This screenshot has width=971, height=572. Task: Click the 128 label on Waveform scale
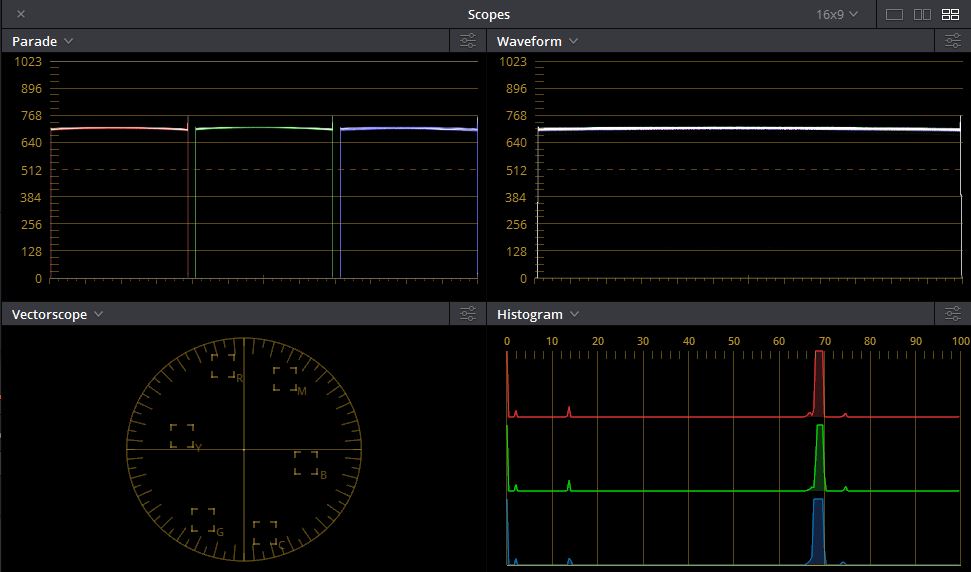pos(516,251)
